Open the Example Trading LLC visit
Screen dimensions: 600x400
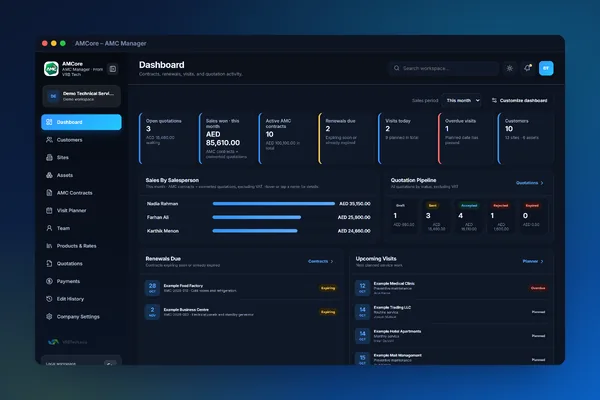click(x=451, y=312)
